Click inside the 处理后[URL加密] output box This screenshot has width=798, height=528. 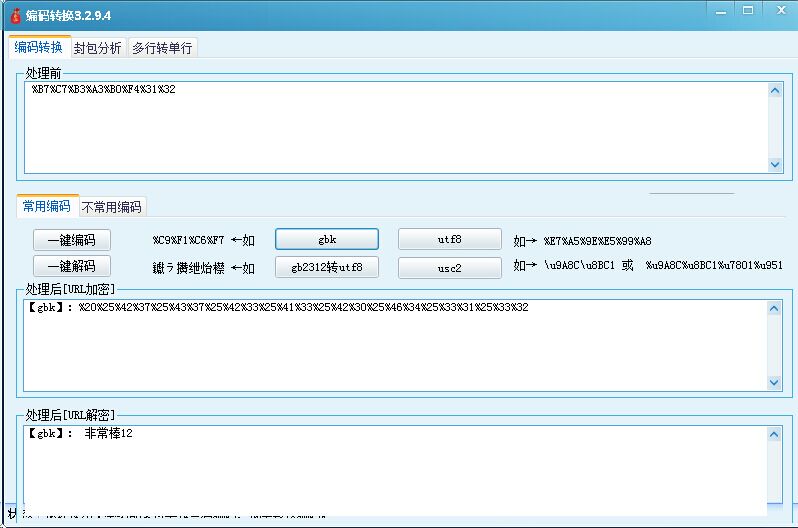395,345
